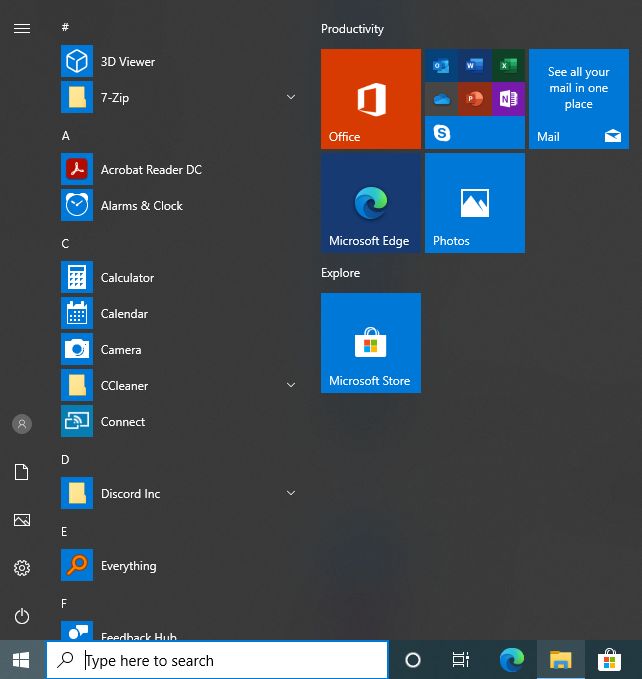Launch Acrobat Reader DC
The image size is (642, 679).
tap(150, 170)
